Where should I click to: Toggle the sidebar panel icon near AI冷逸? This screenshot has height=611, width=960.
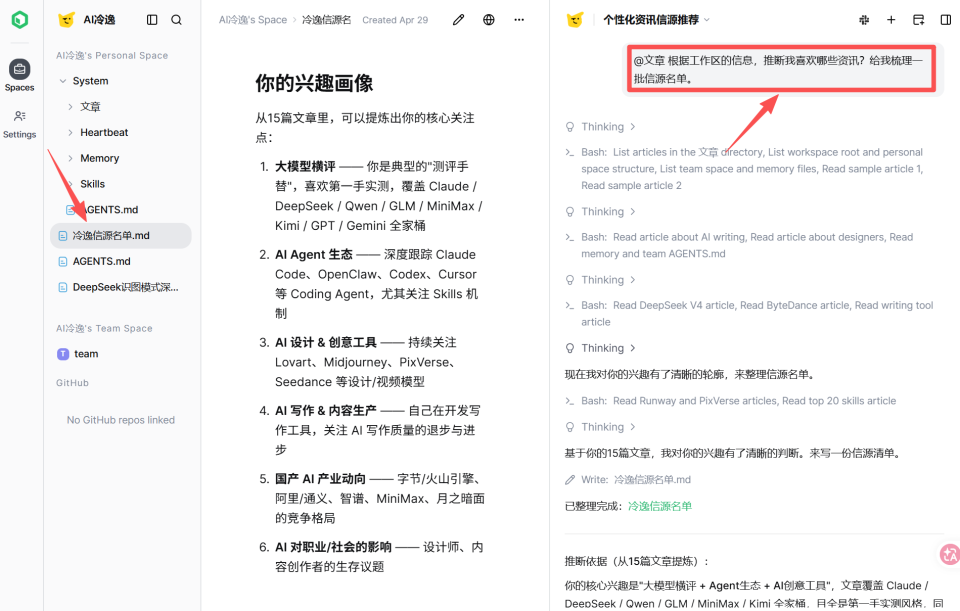(152, 20)
